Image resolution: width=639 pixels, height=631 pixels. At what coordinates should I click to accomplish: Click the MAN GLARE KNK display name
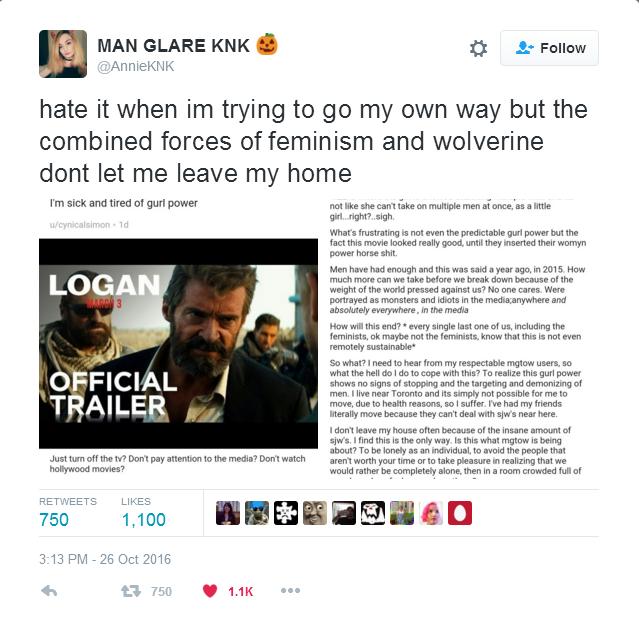tap(174, 46)
